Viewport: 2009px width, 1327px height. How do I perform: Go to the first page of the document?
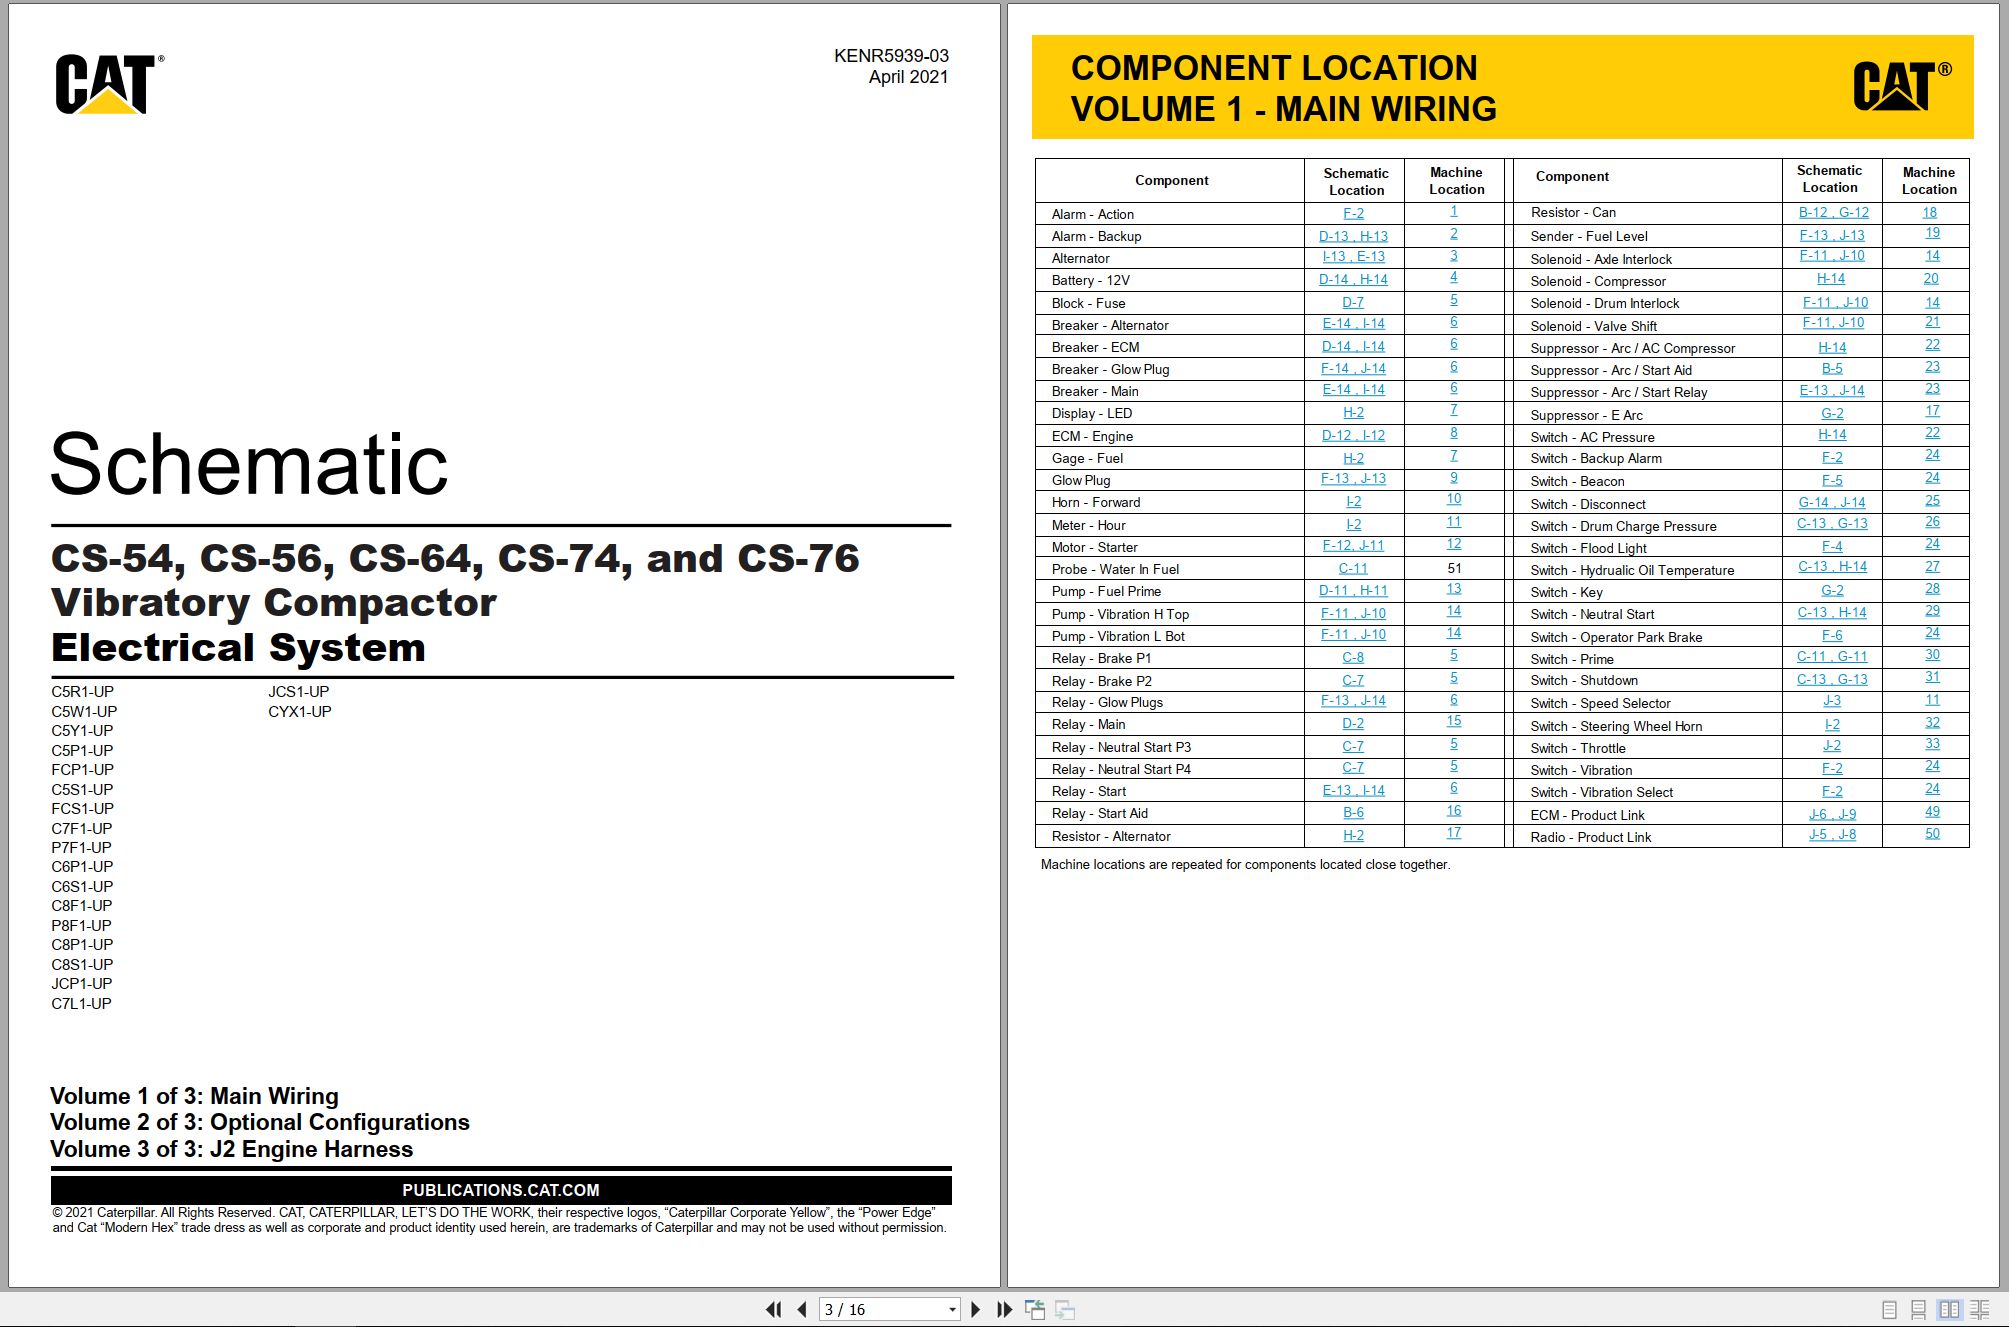(x=773, y=1309)
